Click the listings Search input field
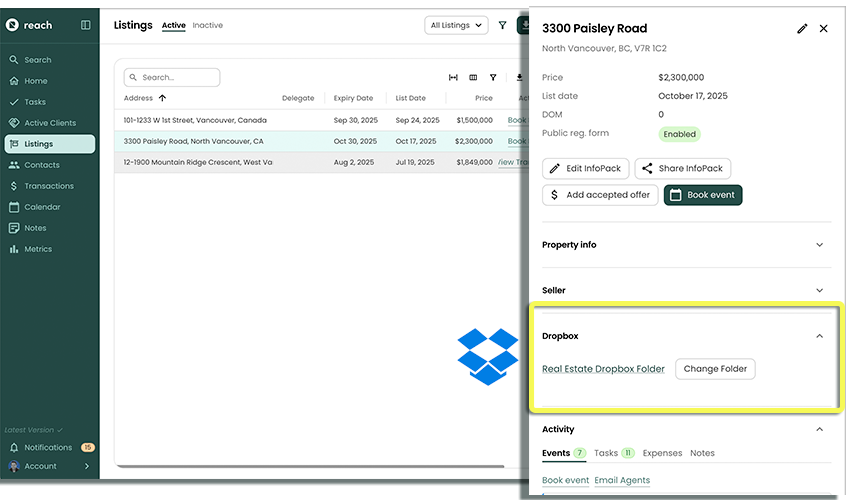Viewport: 846px width, 500px height. point(172,77)
